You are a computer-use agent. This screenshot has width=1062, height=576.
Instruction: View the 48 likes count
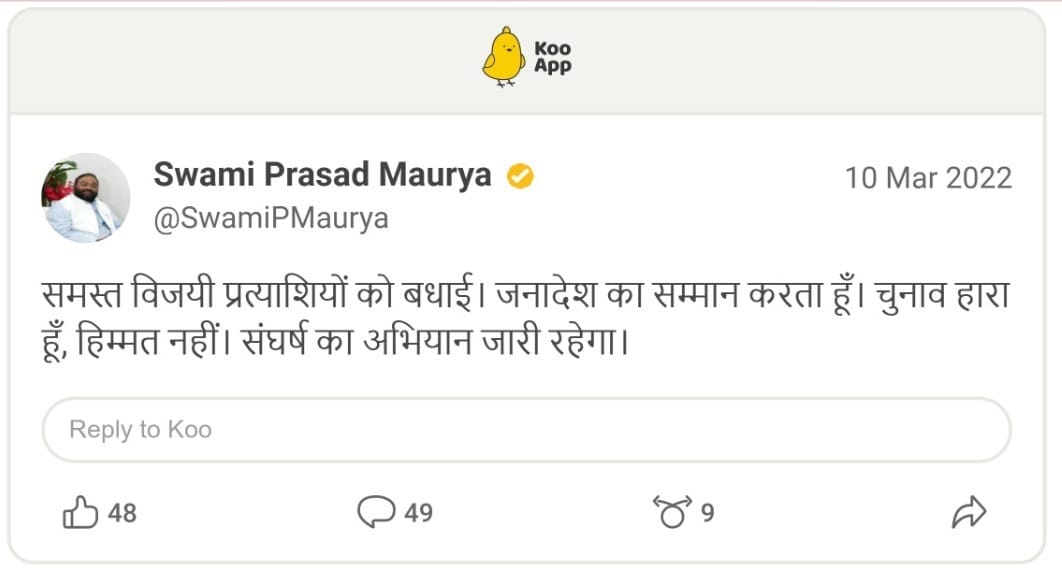122,513
